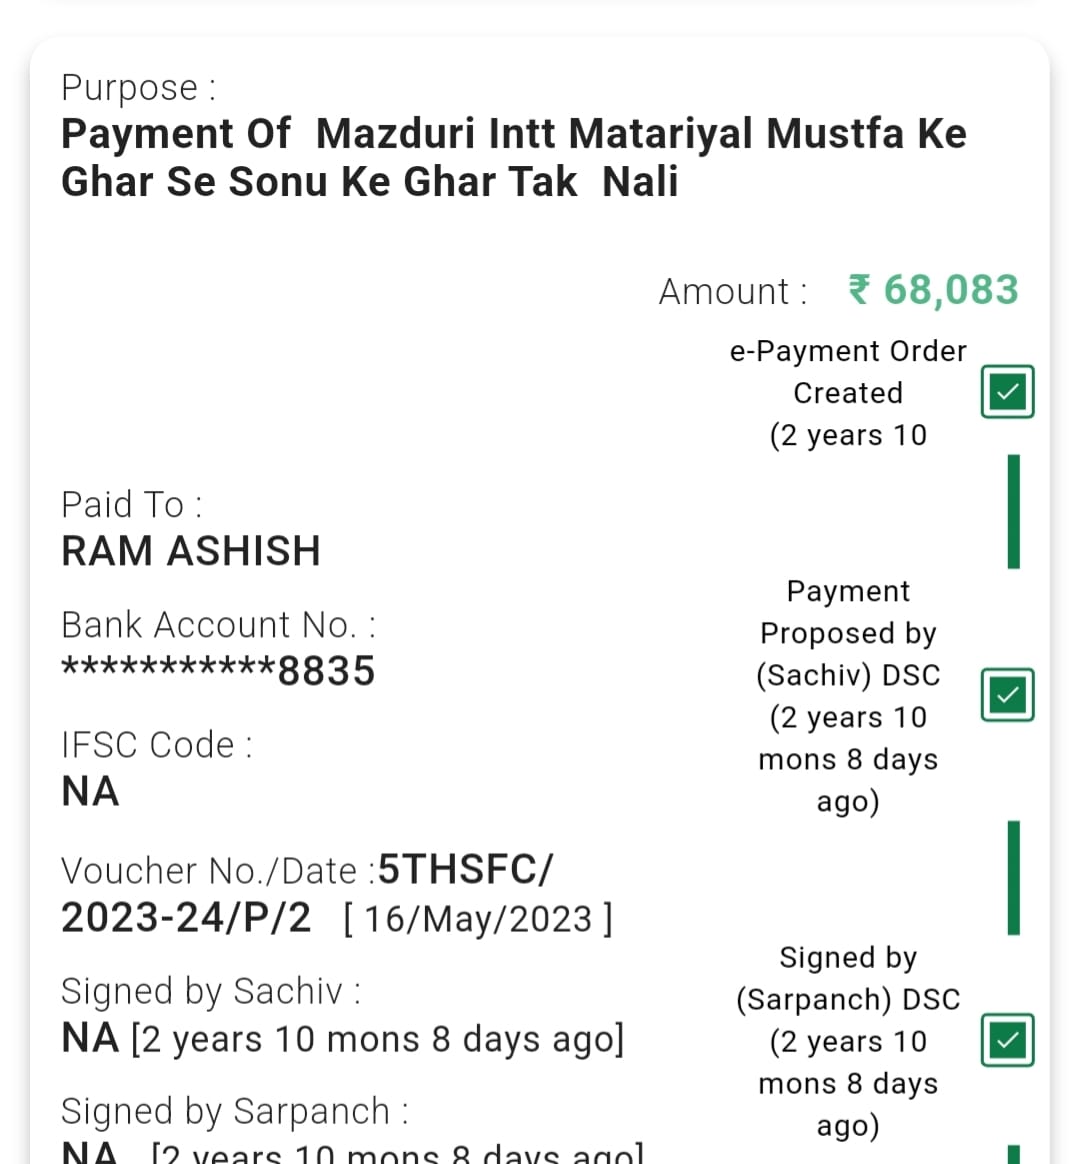Image resolution: width=1074 pixels, height=1164 pixels.
Task: Tap the payee name RAM ASHISH
Action: [191, 551]
